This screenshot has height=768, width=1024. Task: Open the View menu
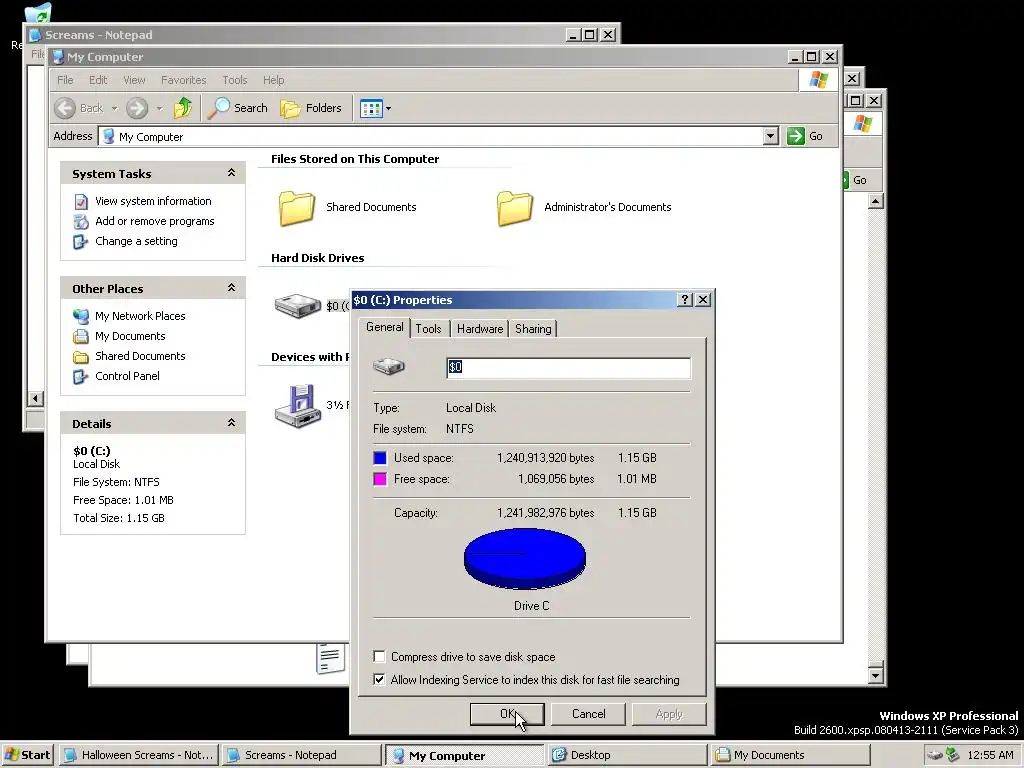135,80
